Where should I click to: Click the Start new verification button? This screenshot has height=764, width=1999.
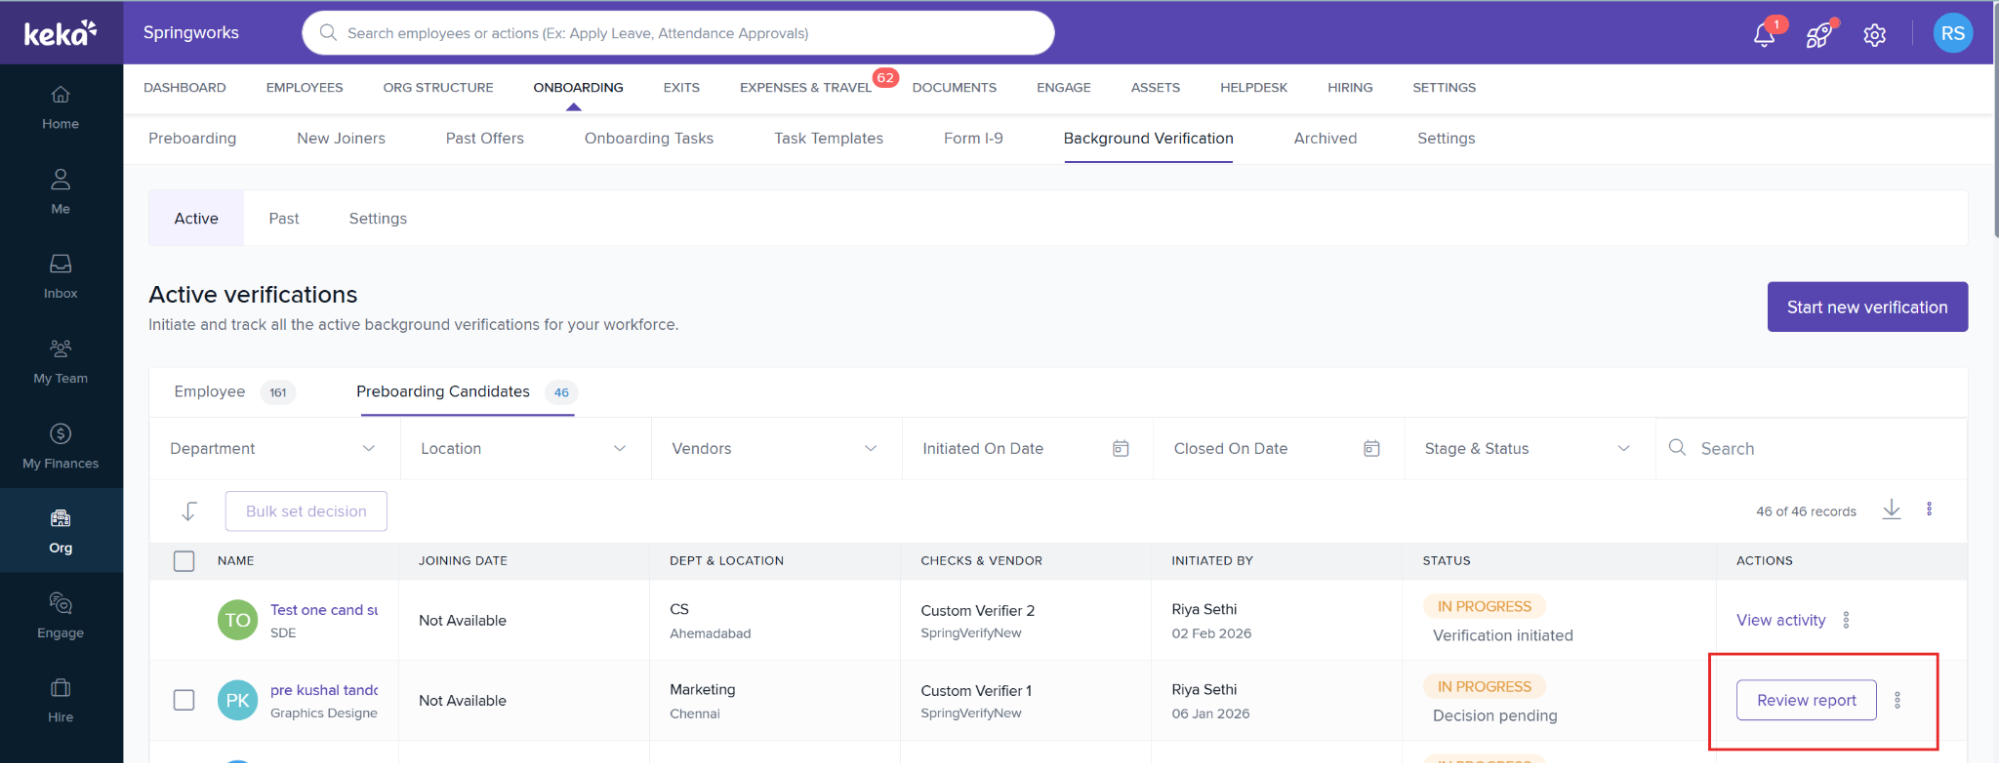[x=1866, y=307]
